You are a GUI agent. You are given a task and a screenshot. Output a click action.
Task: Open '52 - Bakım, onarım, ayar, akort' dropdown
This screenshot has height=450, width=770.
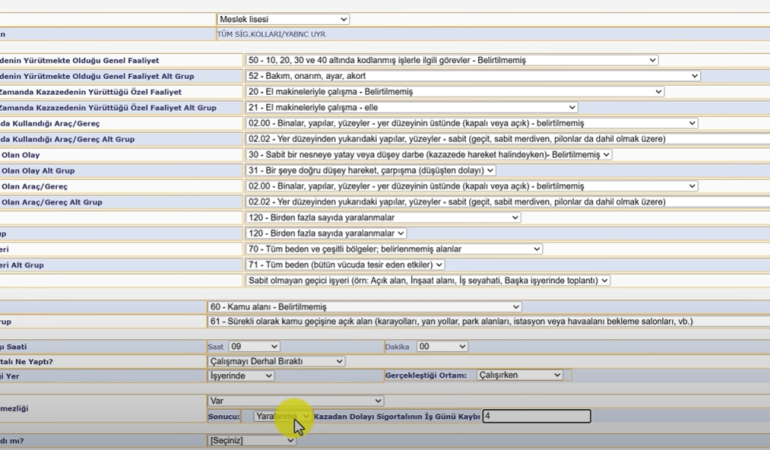click(472, 76)
